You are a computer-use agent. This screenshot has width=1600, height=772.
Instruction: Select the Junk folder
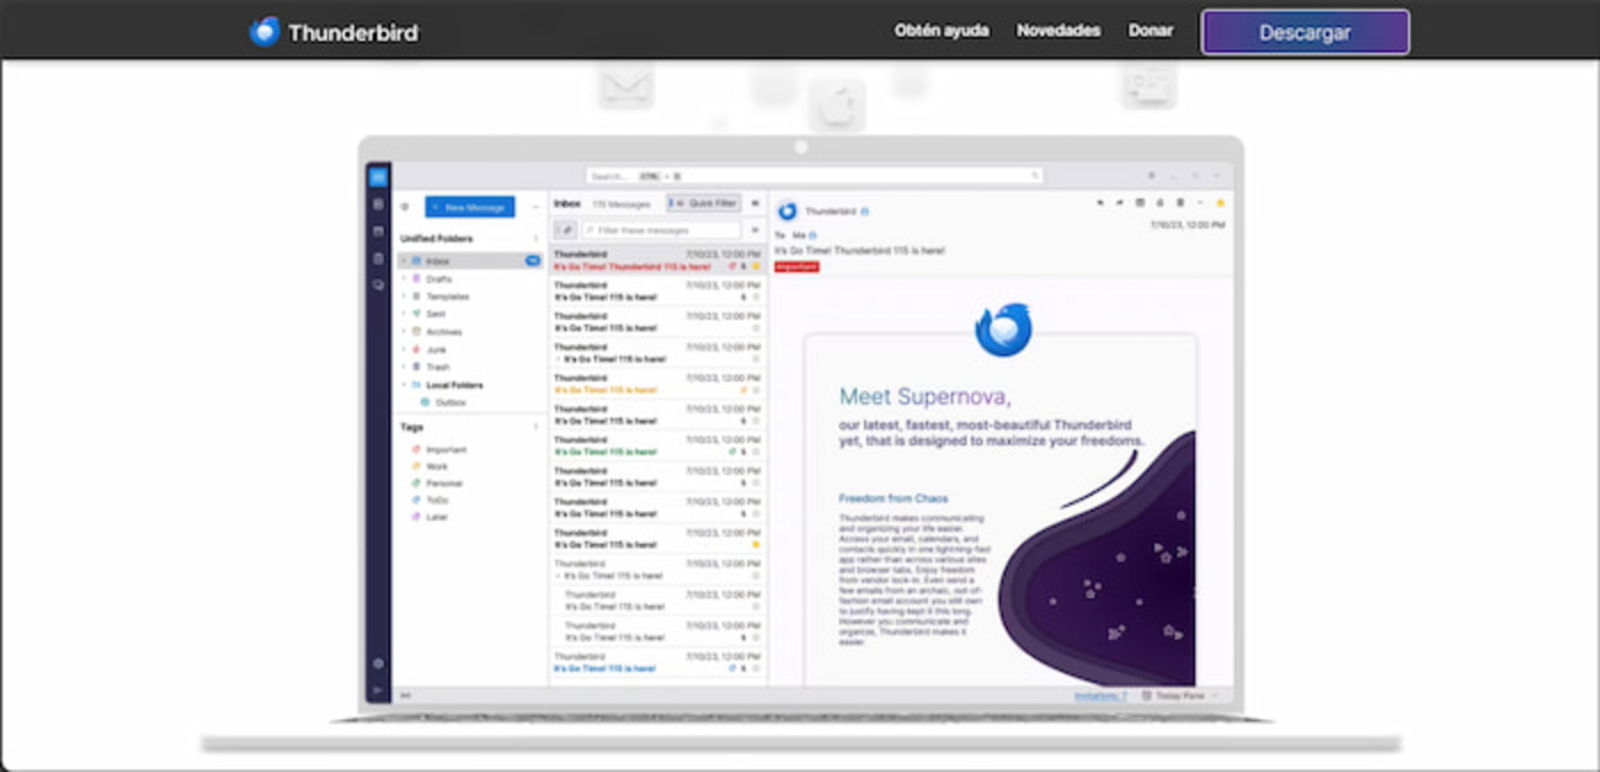(470, 350)
